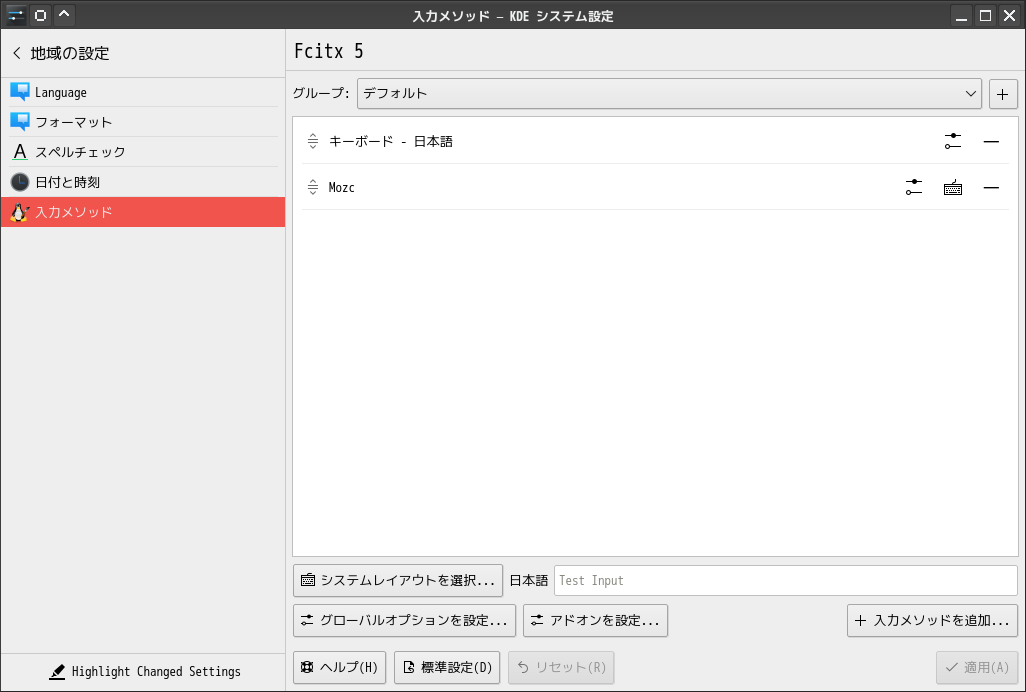Viewport: 1026px width, 692px height.
Task: Select the 入力メソッド sidebar entry
Action: pos(143,212)
